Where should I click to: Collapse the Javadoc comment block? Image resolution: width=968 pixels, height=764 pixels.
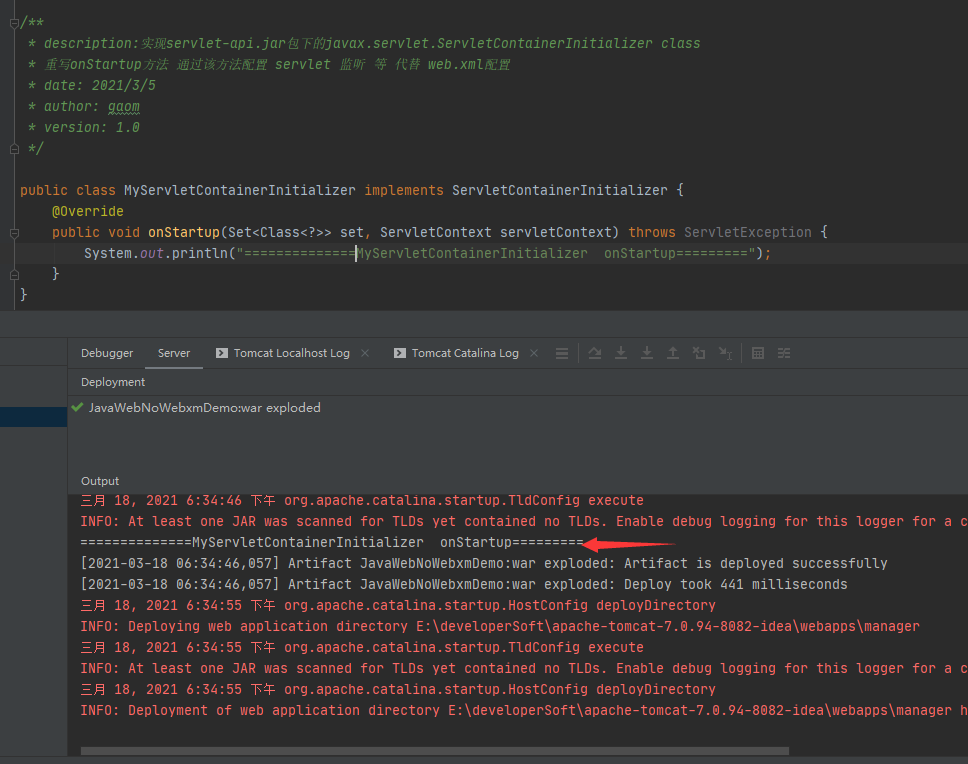(14, 23)
